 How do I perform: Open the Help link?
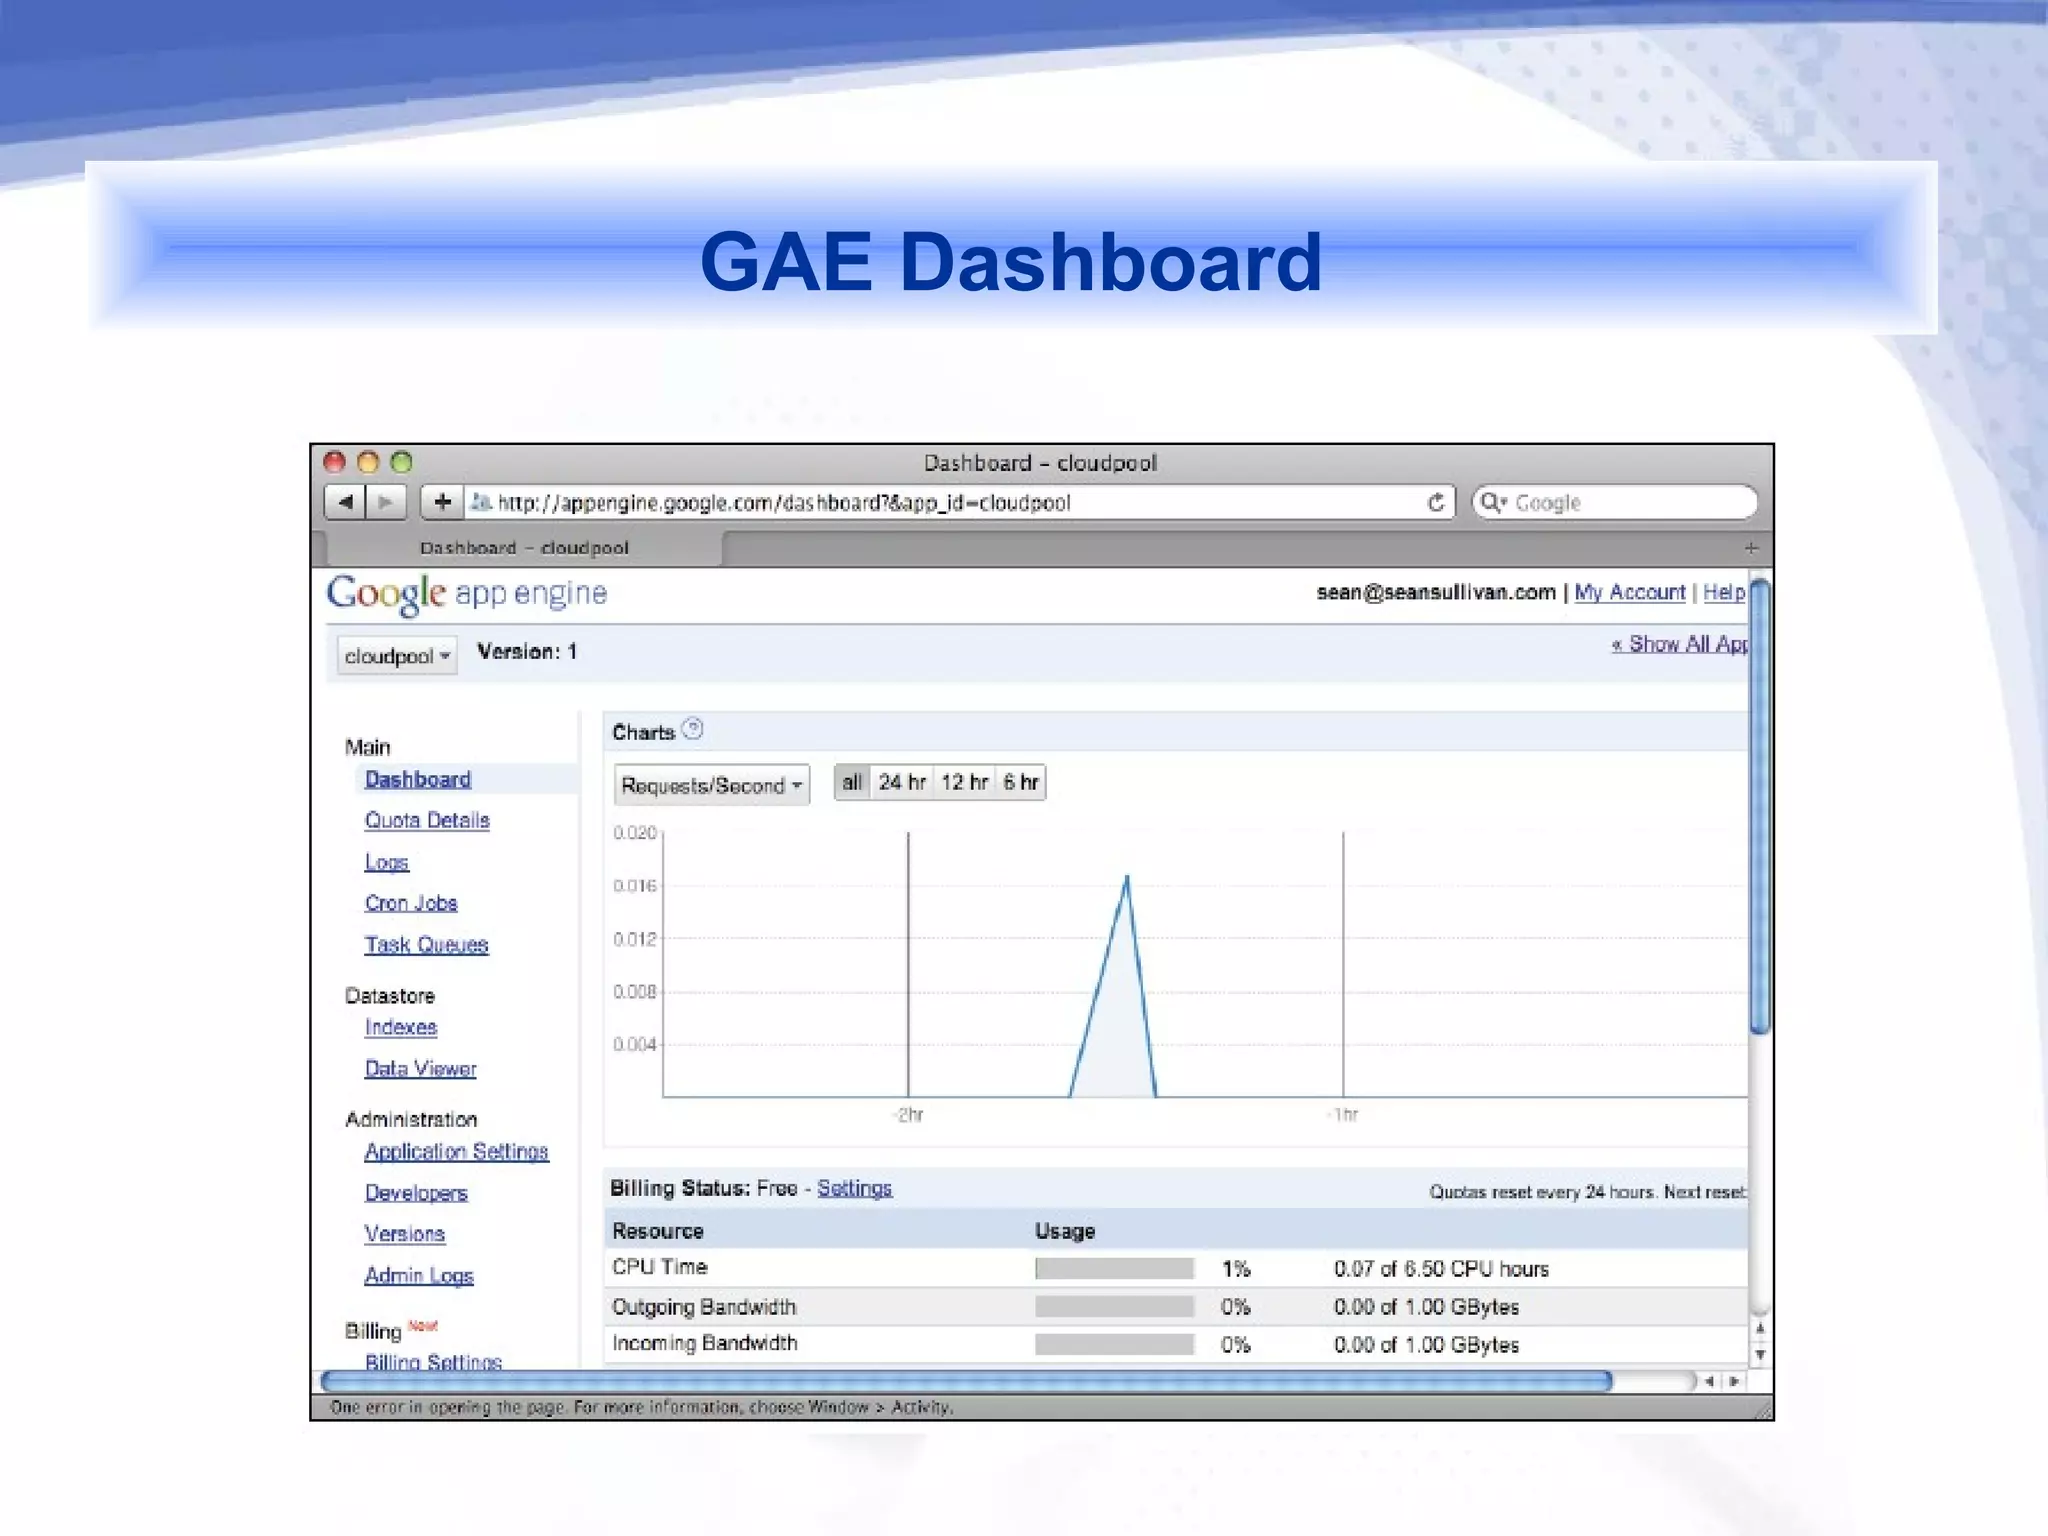[x=1724, y=592]
